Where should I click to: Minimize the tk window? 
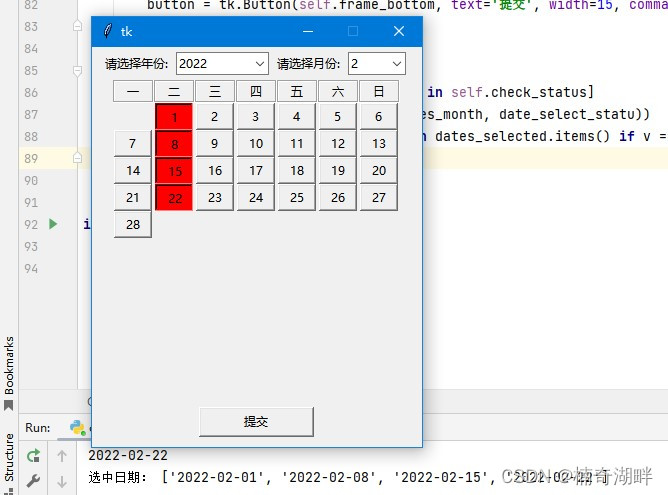[308, 32]
